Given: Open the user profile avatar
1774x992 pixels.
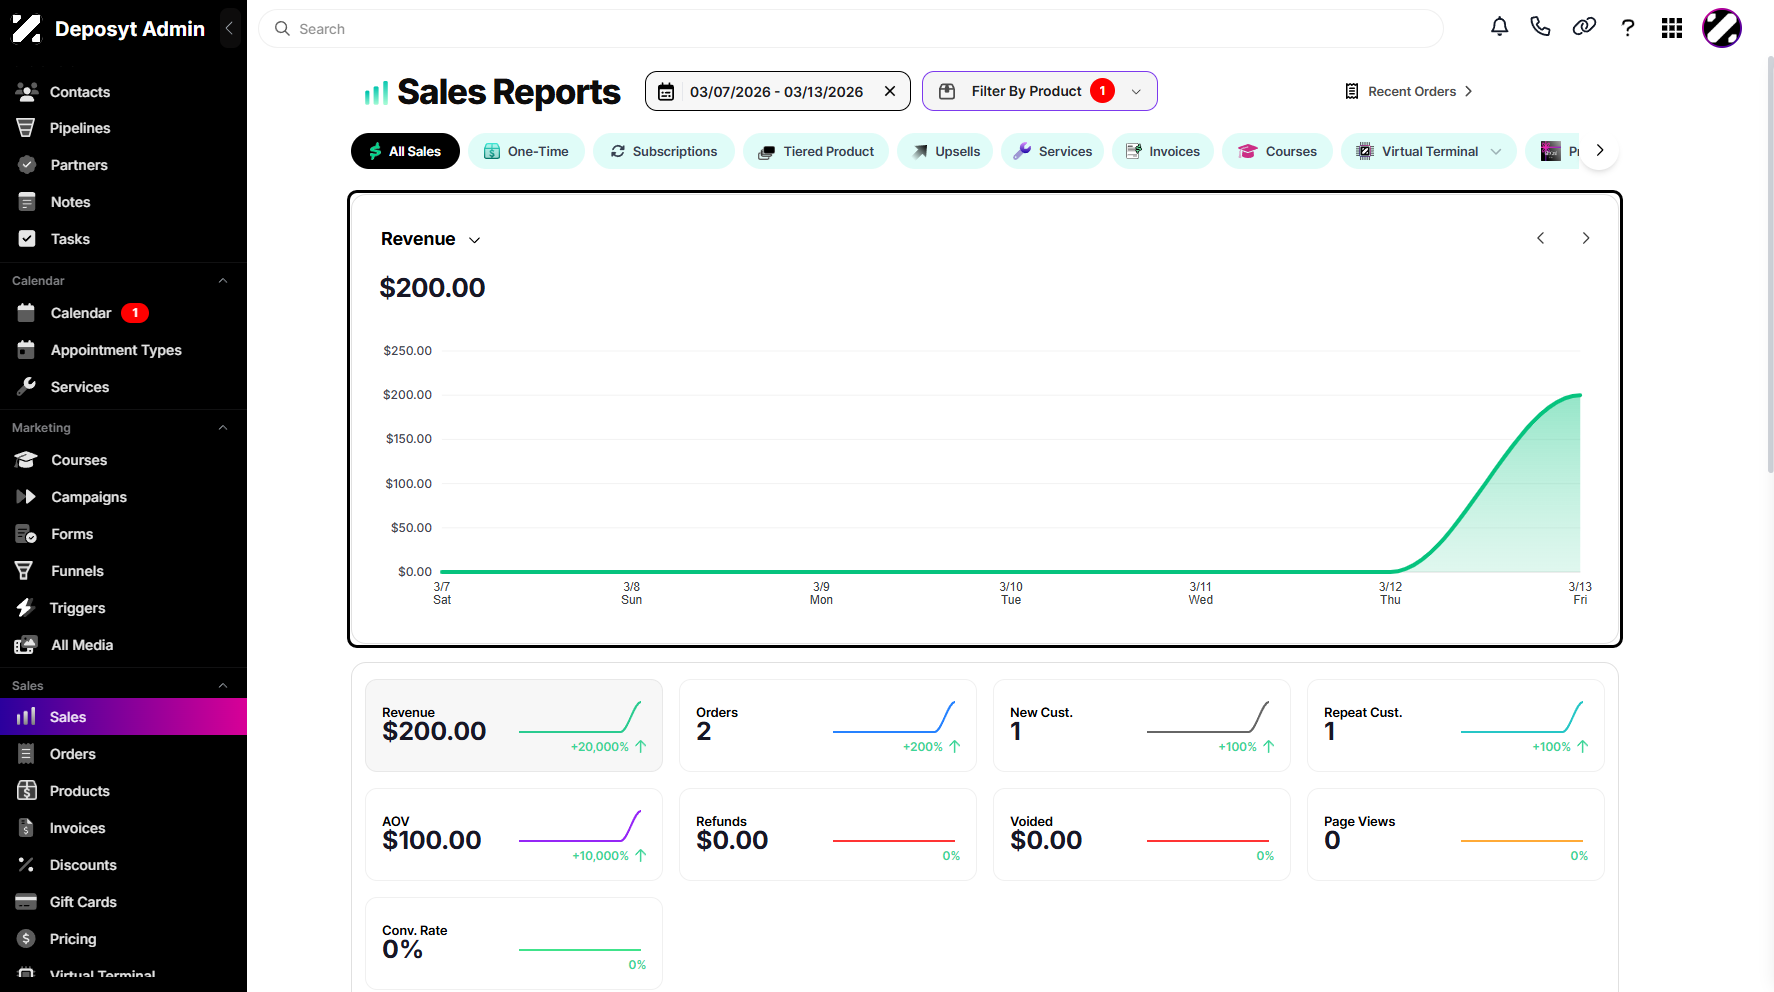Looking at the screenshot, I should [1722, 28].
